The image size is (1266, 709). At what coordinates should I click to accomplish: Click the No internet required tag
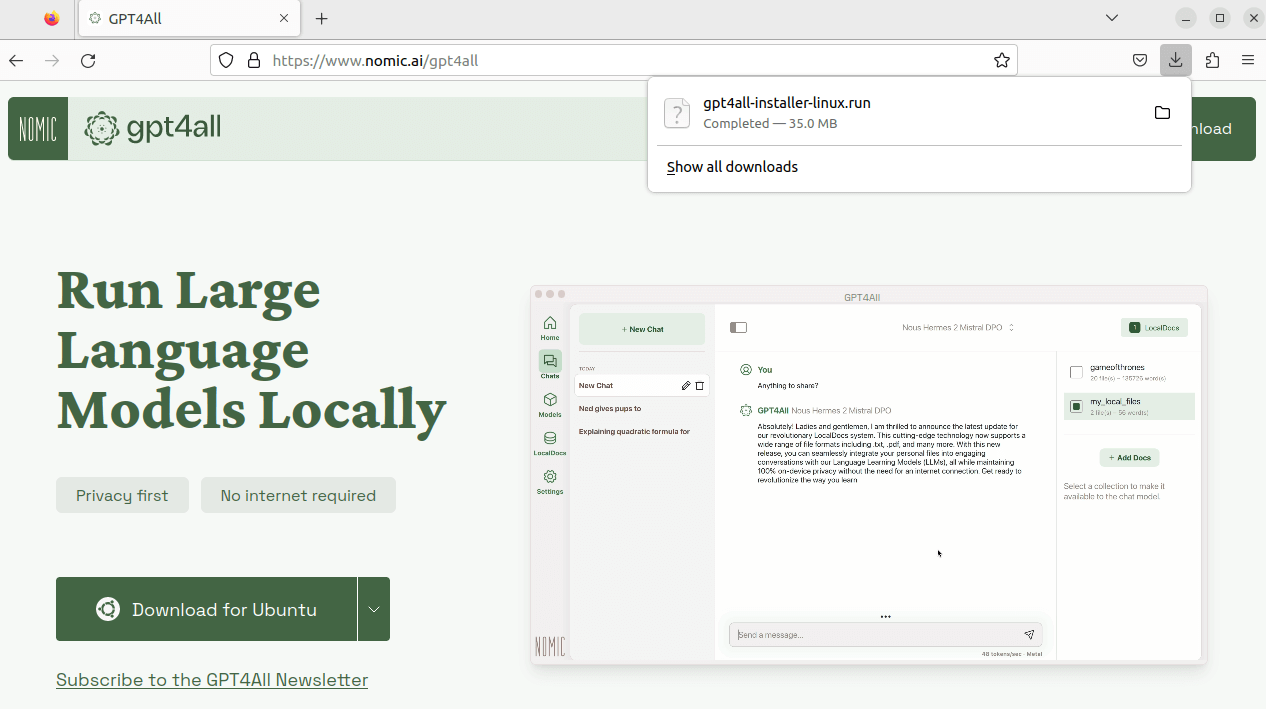[x=298, y=495]
